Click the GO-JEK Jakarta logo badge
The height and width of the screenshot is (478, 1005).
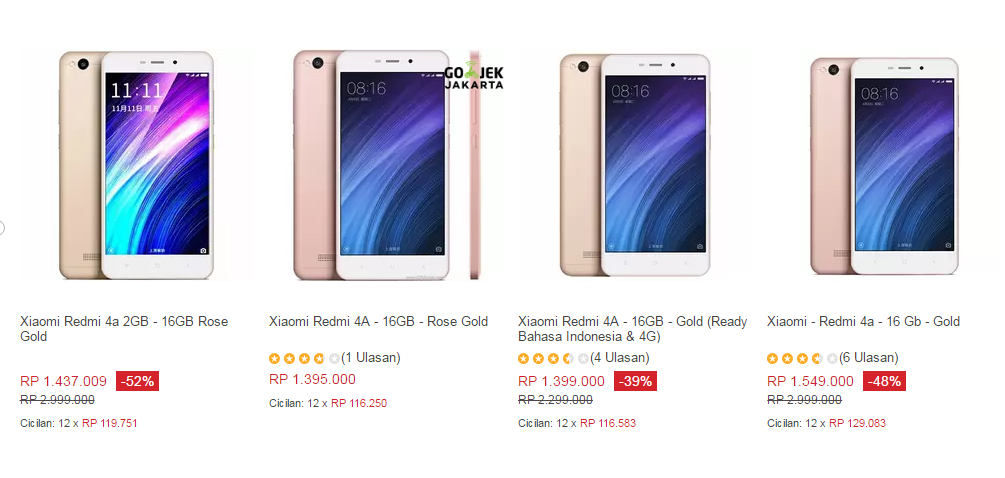click(474, 75)
